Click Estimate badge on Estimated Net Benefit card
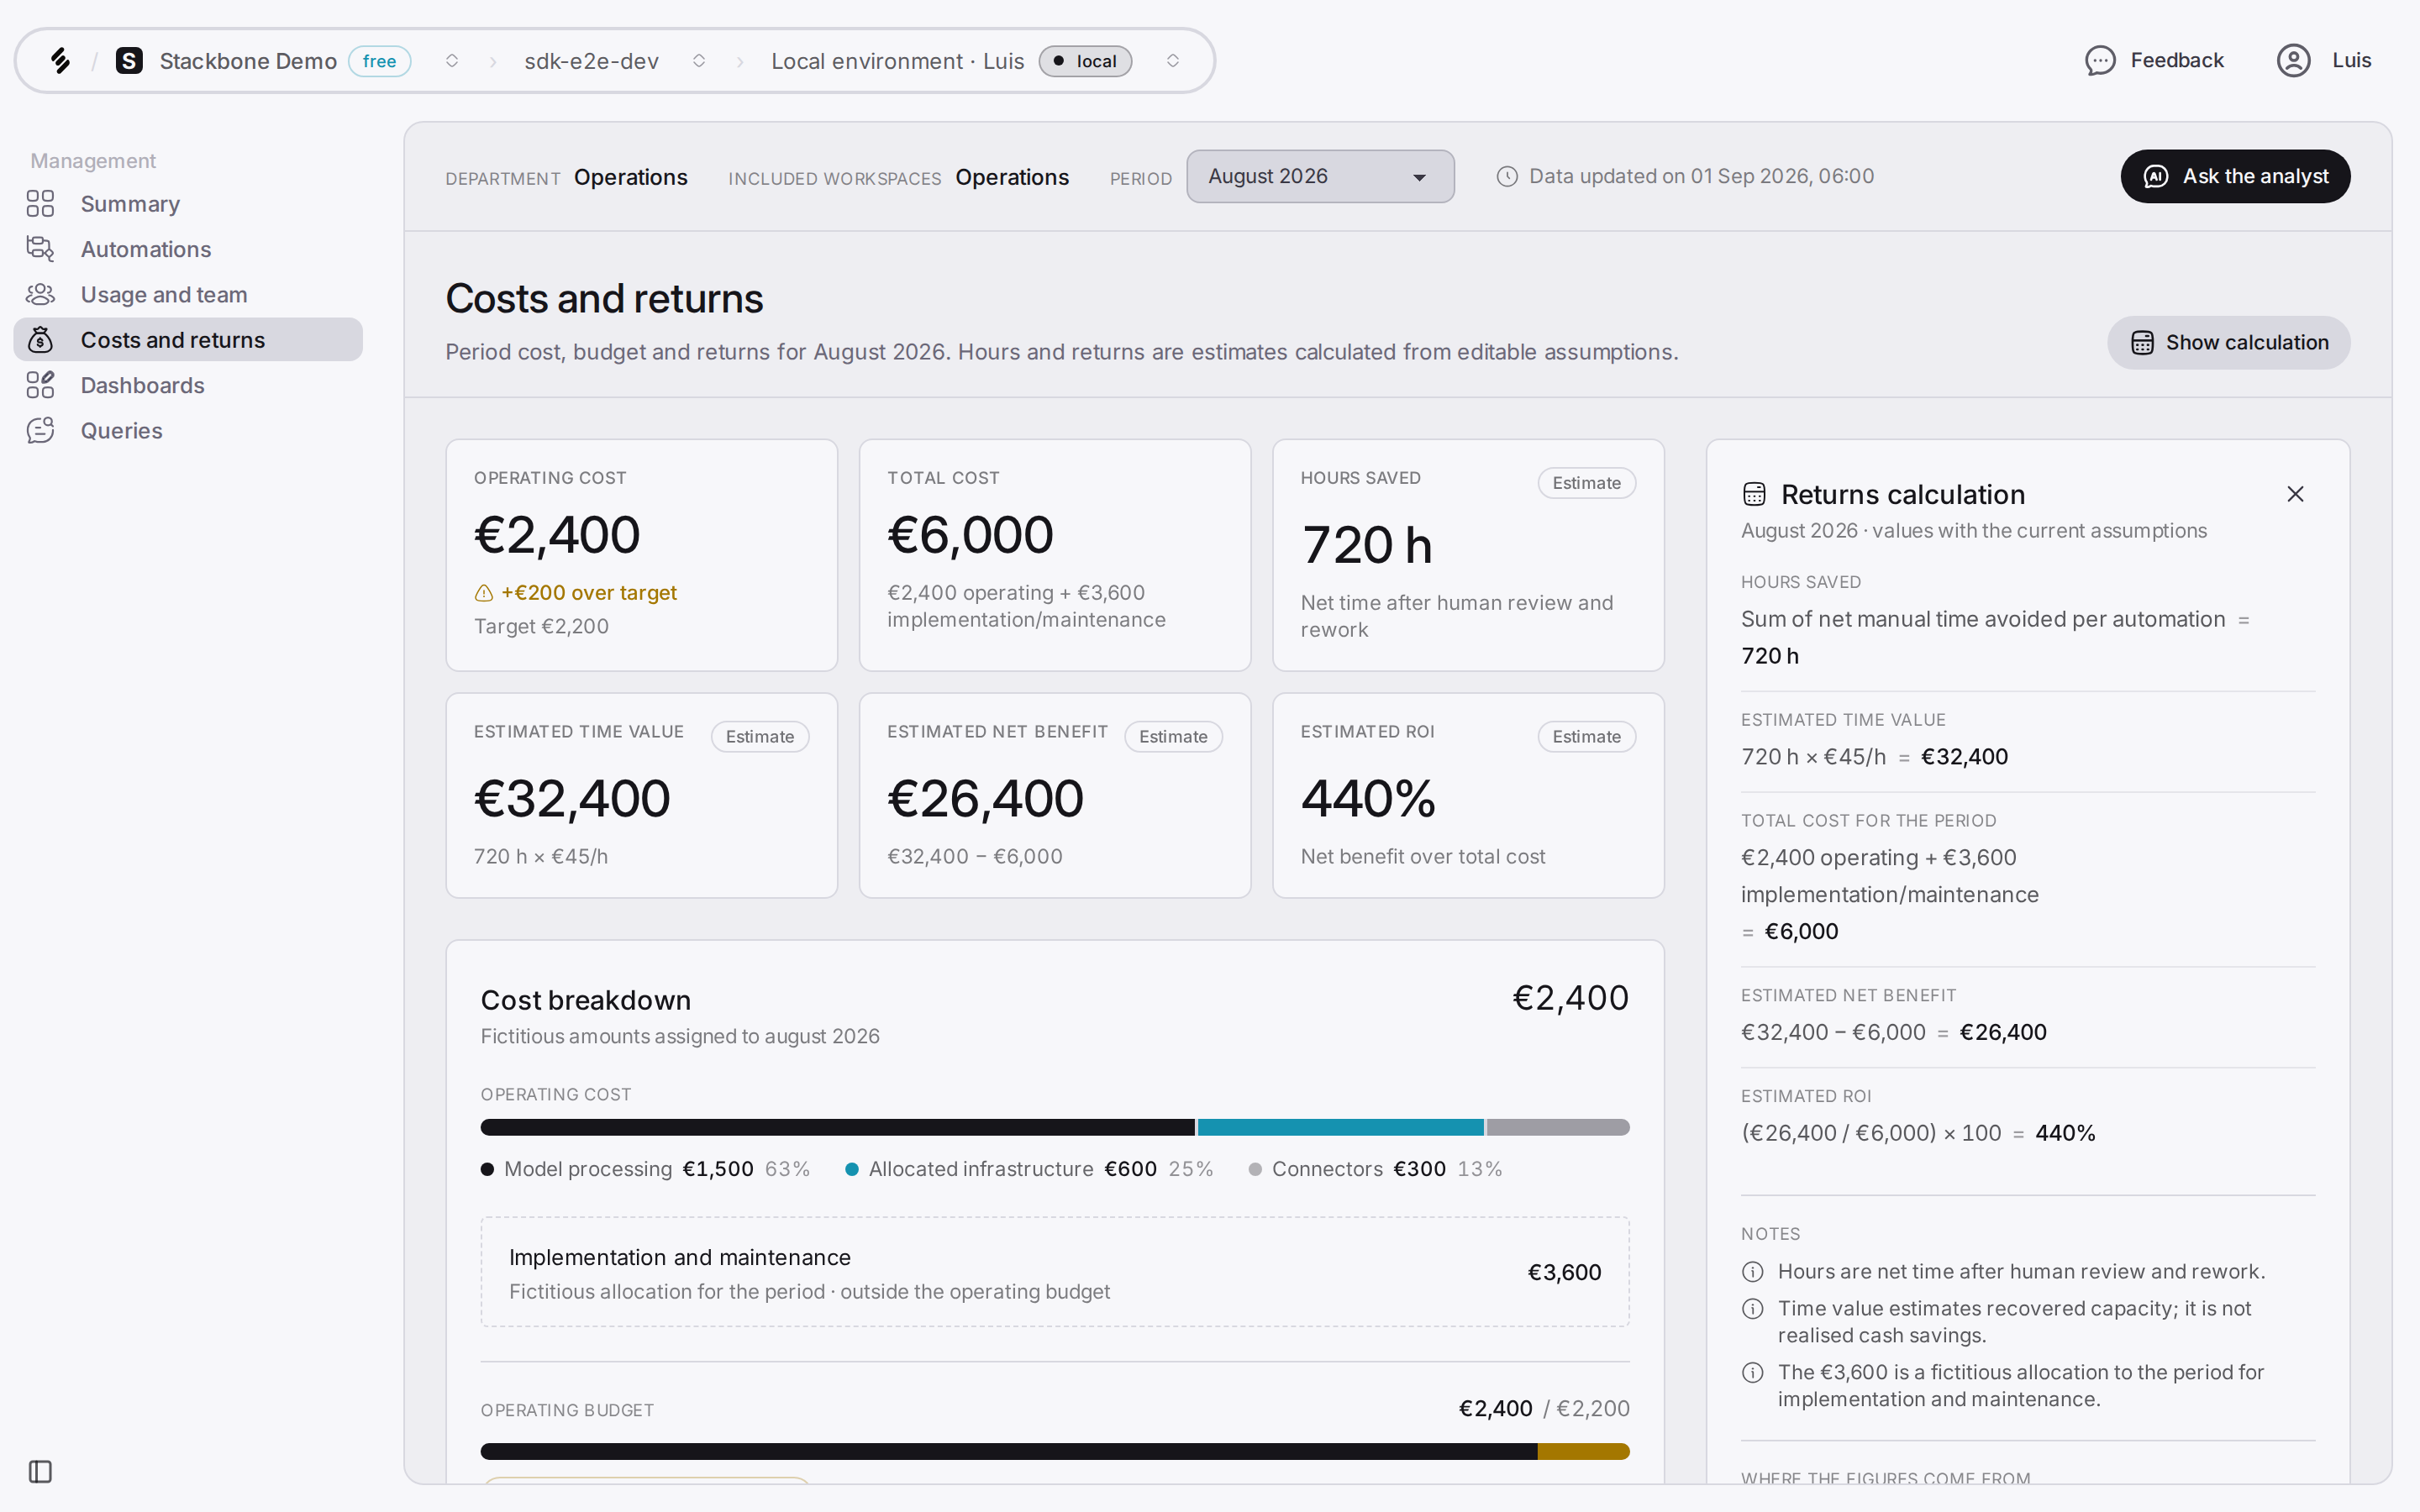This screenshot has width=2420, height=1512. [1173, 737]
